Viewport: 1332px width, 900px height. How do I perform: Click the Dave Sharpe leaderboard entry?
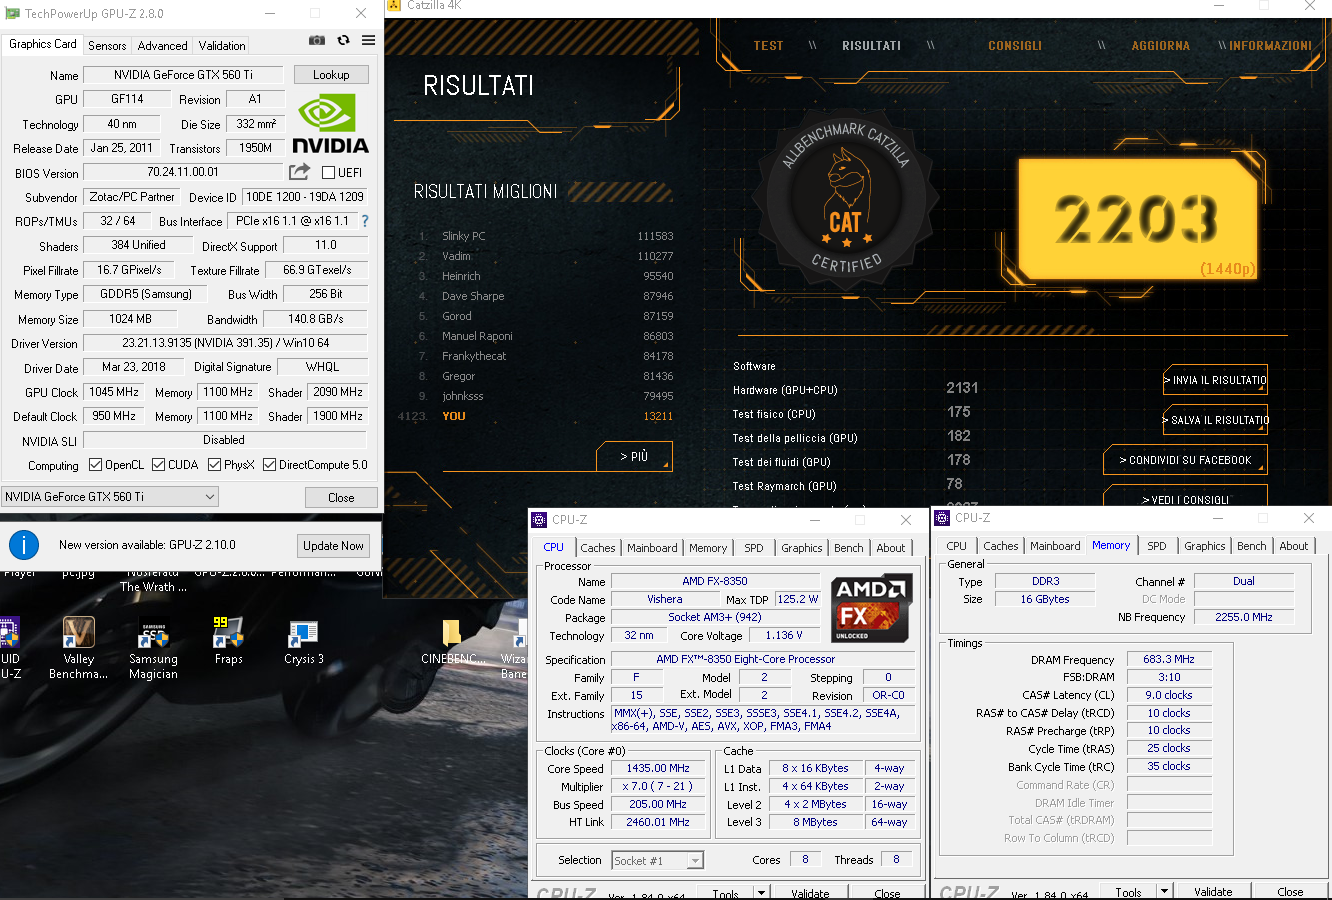click(546, 296)
